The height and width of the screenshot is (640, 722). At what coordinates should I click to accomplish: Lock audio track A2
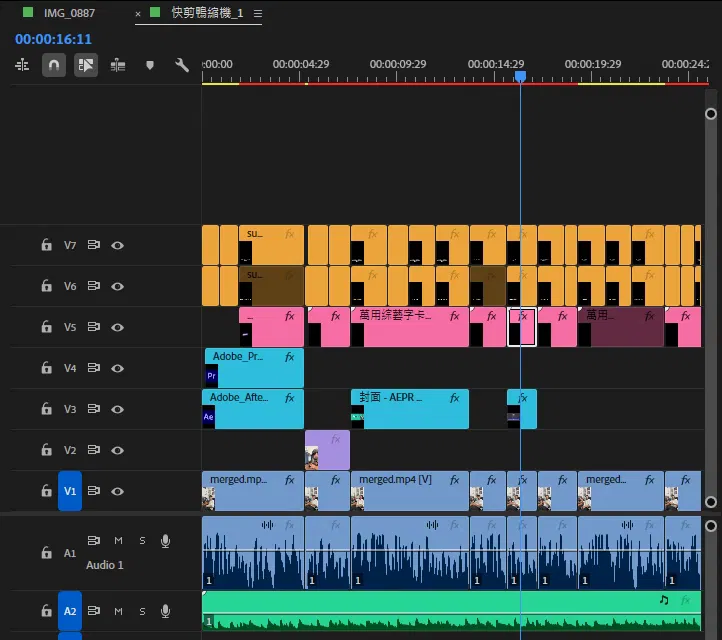click(47, 611)
